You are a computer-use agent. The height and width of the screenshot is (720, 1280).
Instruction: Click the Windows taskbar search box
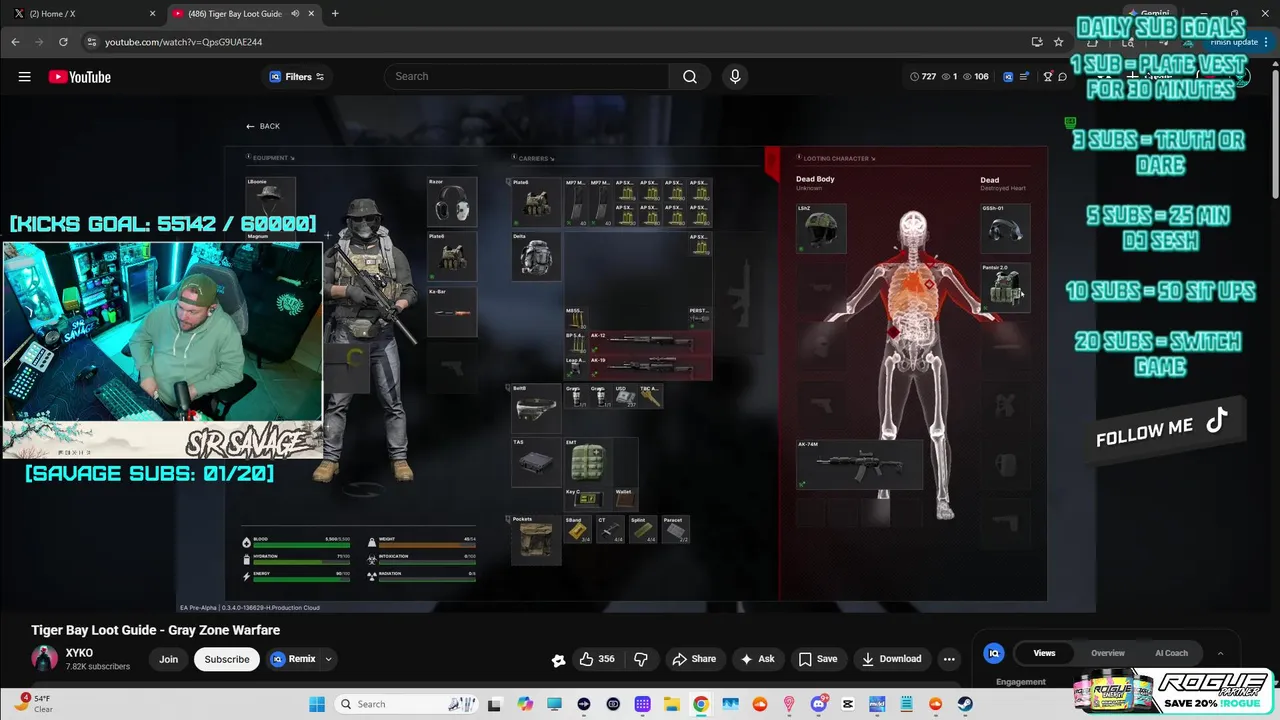[x=407, y=704]
